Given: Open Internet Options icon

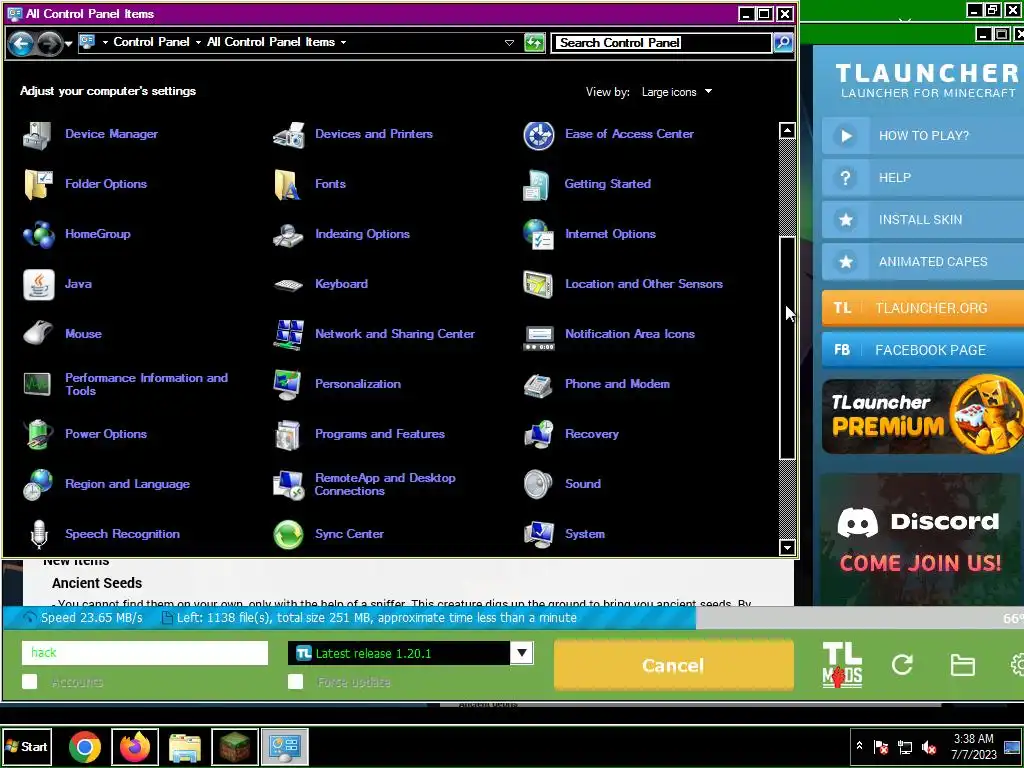Looking at the screenshot, I should pyautogui.click(x=539, y=234).
